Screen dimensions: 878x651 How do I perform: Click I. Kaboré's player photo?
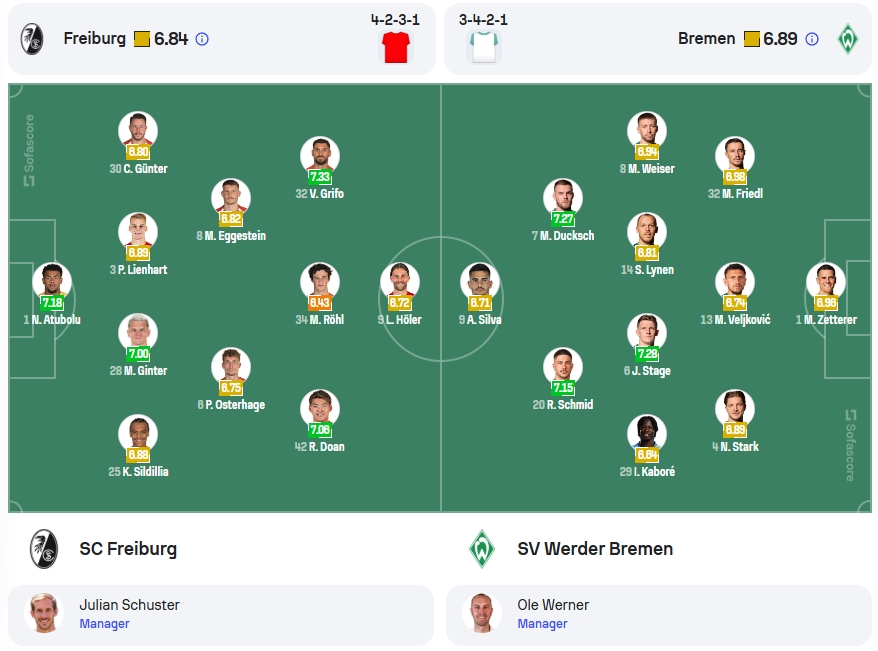pos(647,433)
